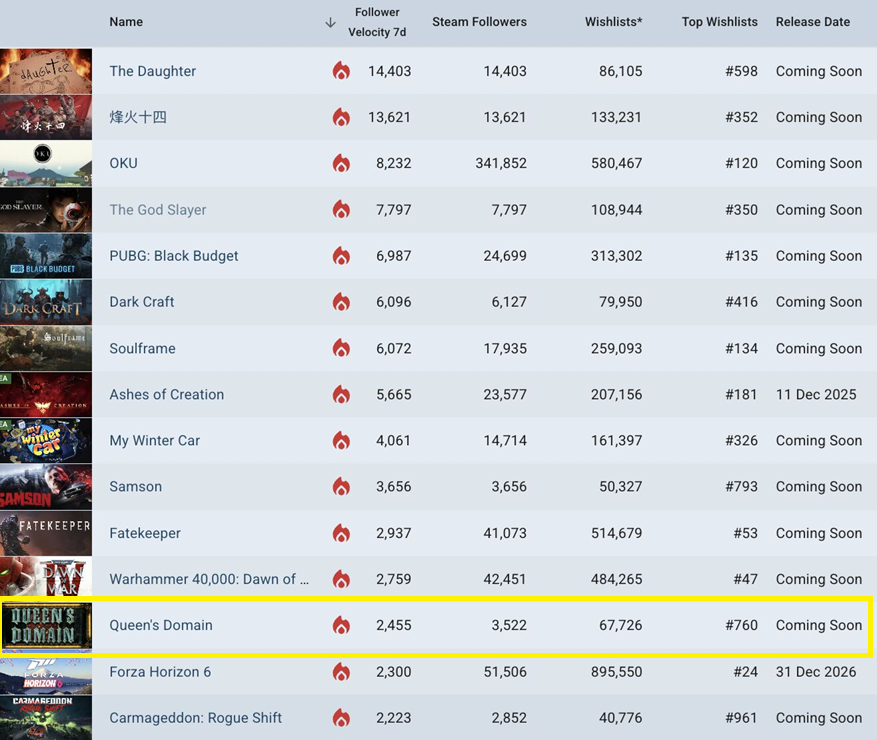
Task: Click the flame icon in the Fatekeeper row
Action: (x=341, y=533)
